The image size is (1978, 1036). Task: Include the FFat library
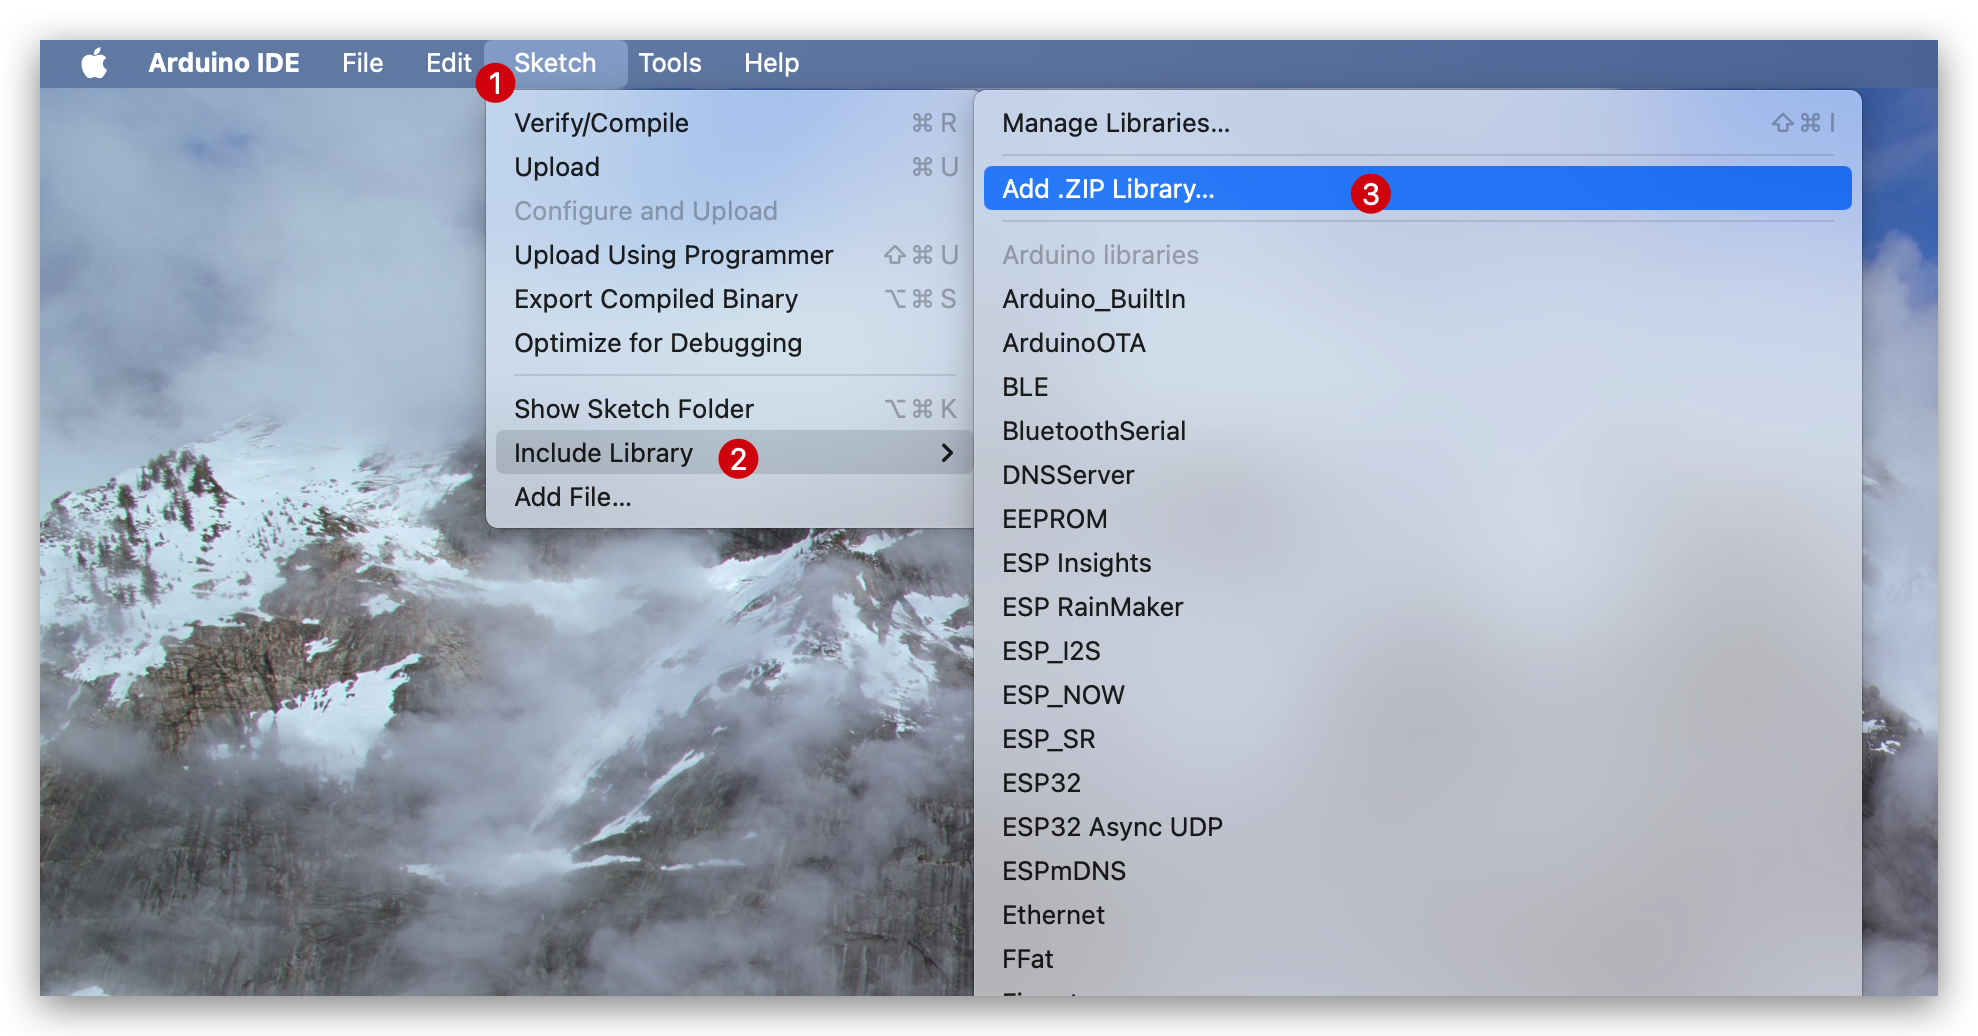pyautogui.click(x=1417, y=959)
